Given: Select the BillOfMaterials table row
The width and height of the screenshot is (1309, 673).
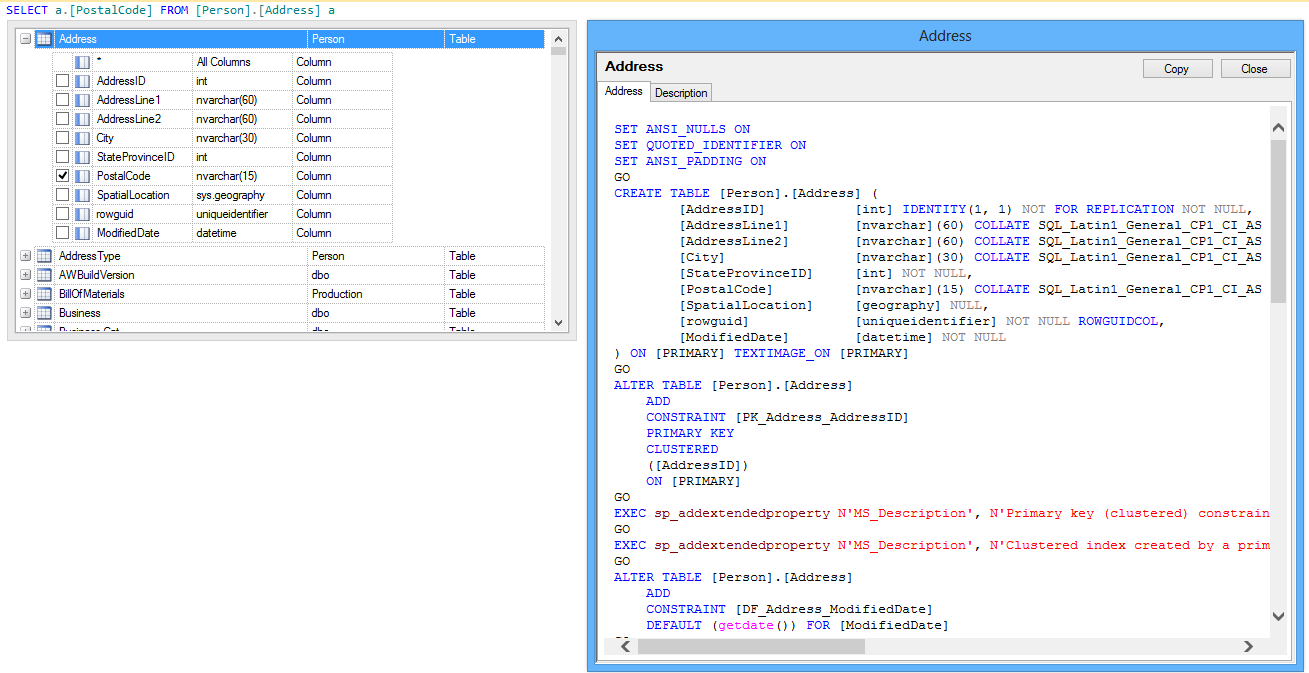Looking at the screenshot, I should coord(290,294).
